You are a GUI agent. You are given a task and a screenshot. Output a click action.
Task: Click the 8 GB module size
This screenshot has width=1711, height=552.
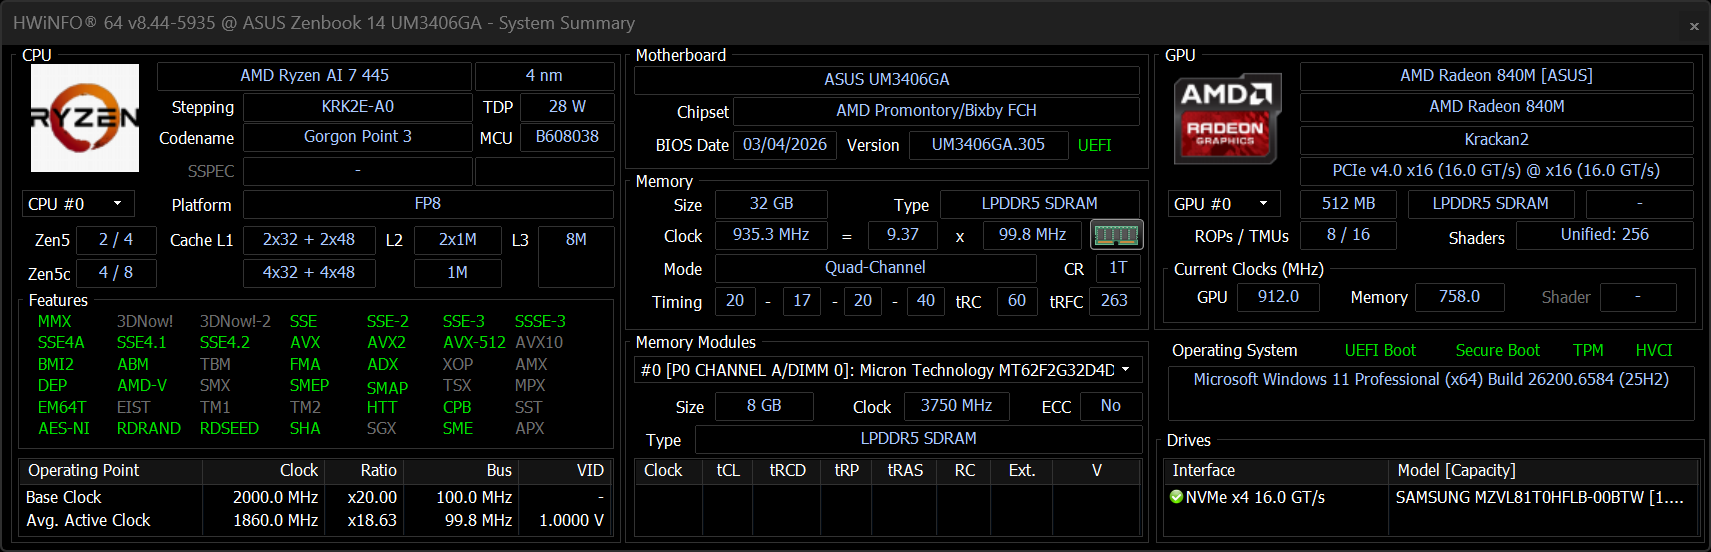point(764,406)
